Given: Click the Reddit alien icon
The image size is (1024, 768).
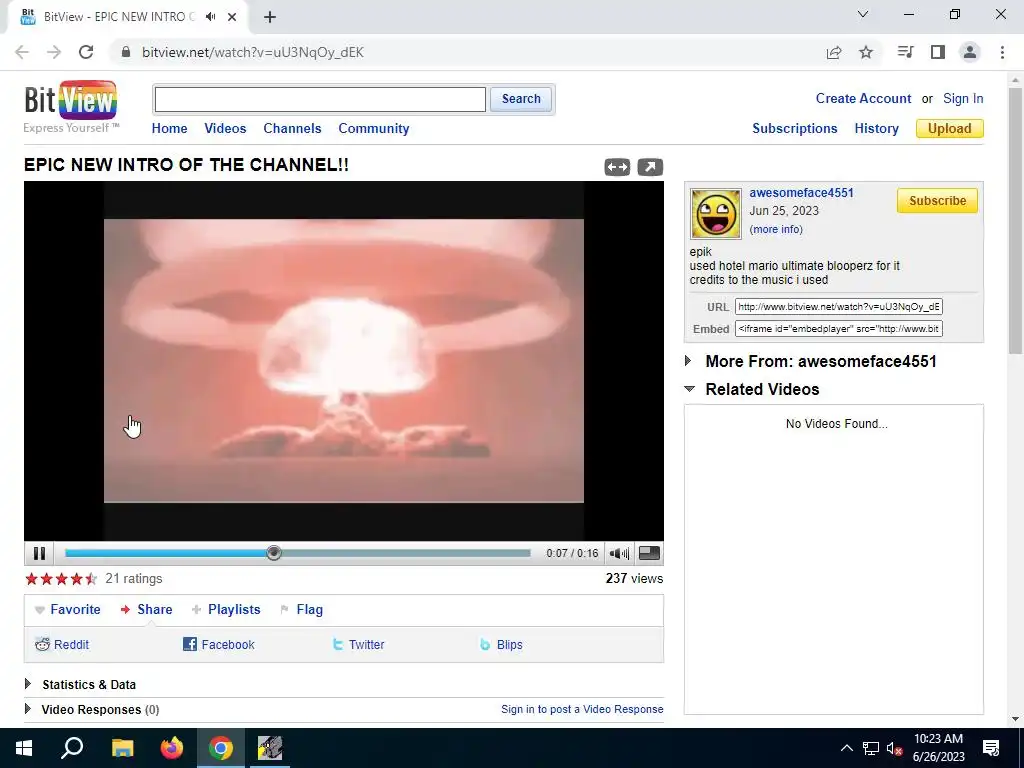Looking at the screenshot, I should point(42,645).
